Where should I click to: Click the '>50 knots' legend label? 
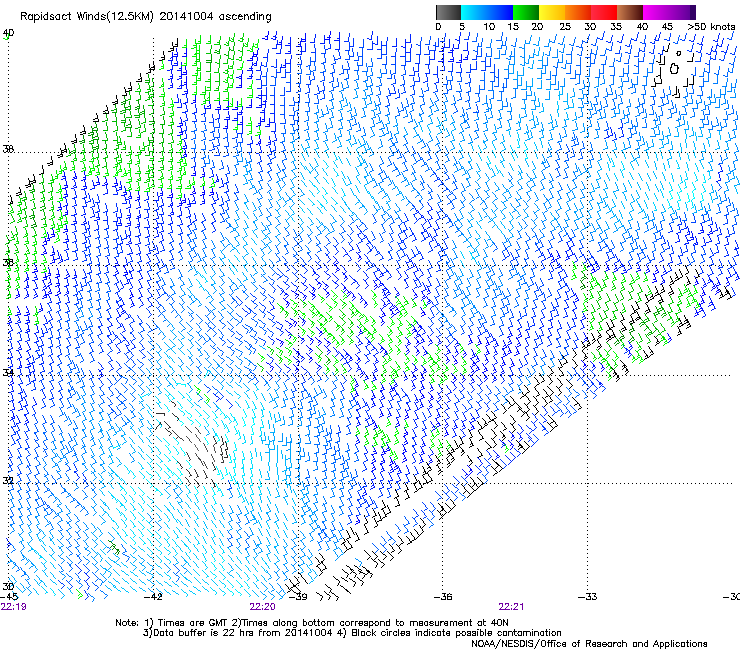pyautogui.click(x=711, y=27)
